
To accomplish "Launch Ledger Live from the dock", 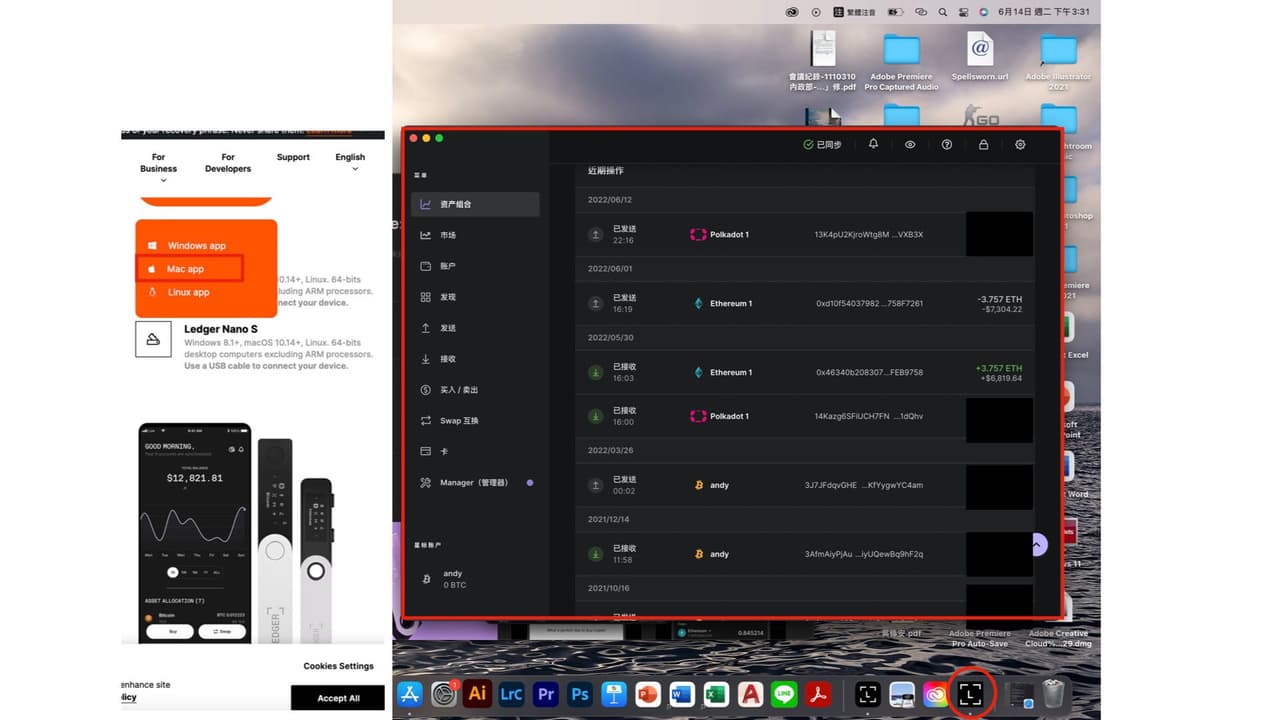I will pos(970,694).
